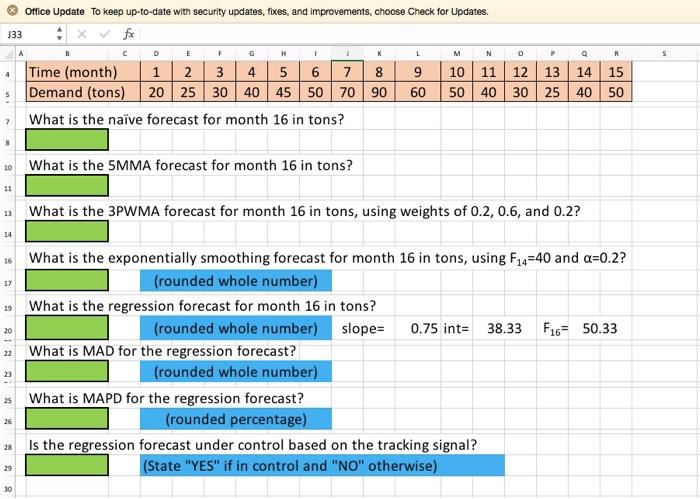
Task: Click green answer cell for MAD
Action: coord(67,371)
